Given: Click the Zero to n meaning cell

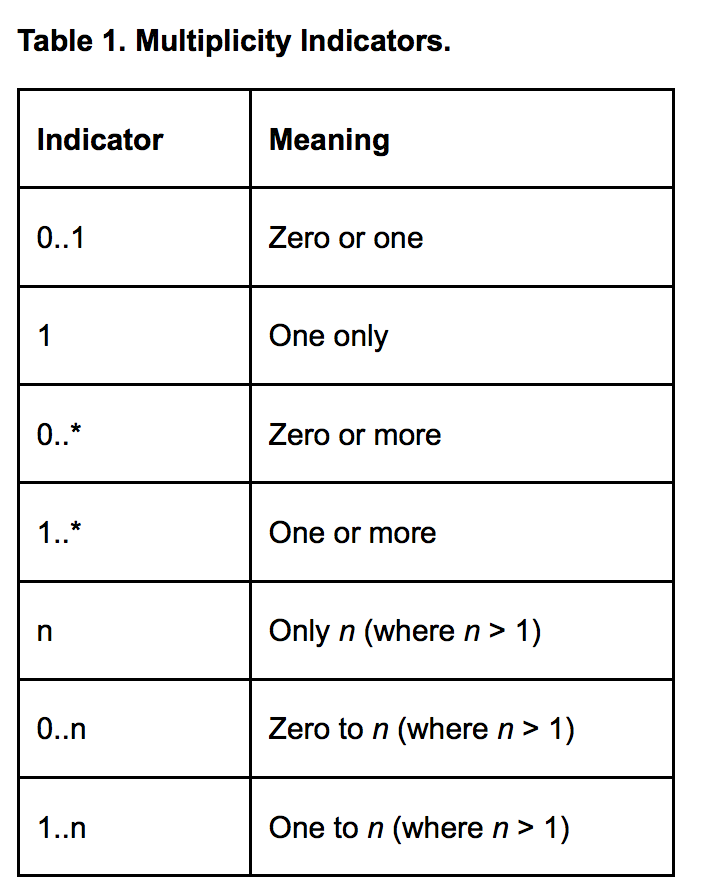Looking at the screenshot, I should [461, 729].
